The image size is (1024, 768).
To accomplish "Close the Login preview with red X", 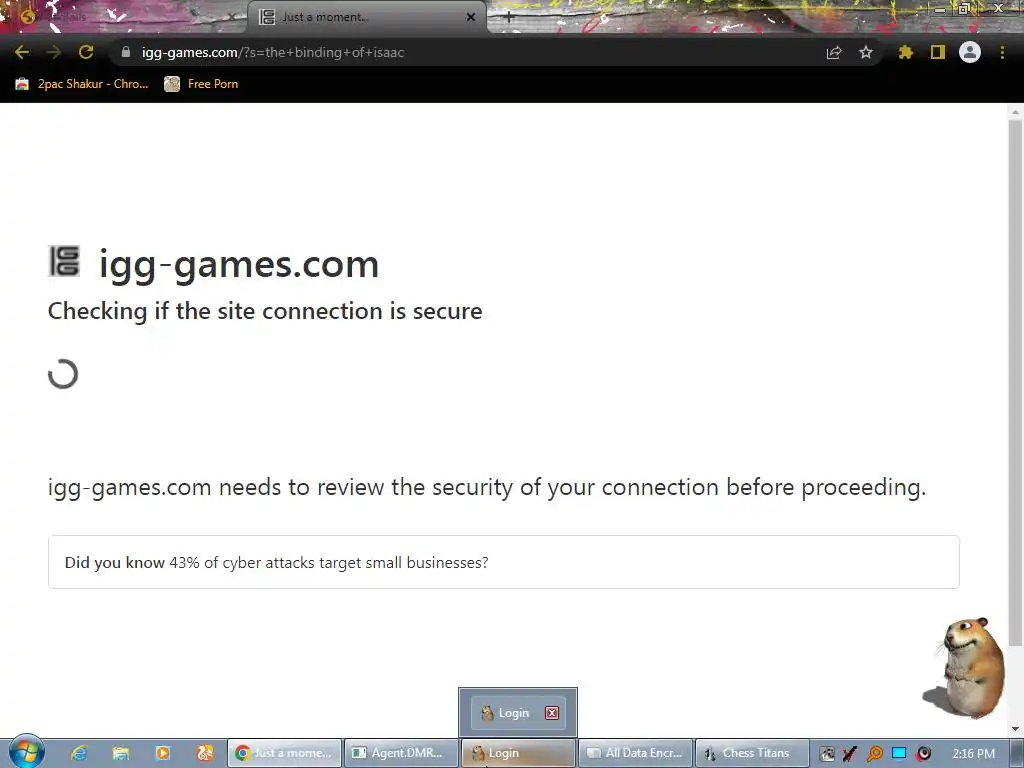I will (x=552, y=712).
